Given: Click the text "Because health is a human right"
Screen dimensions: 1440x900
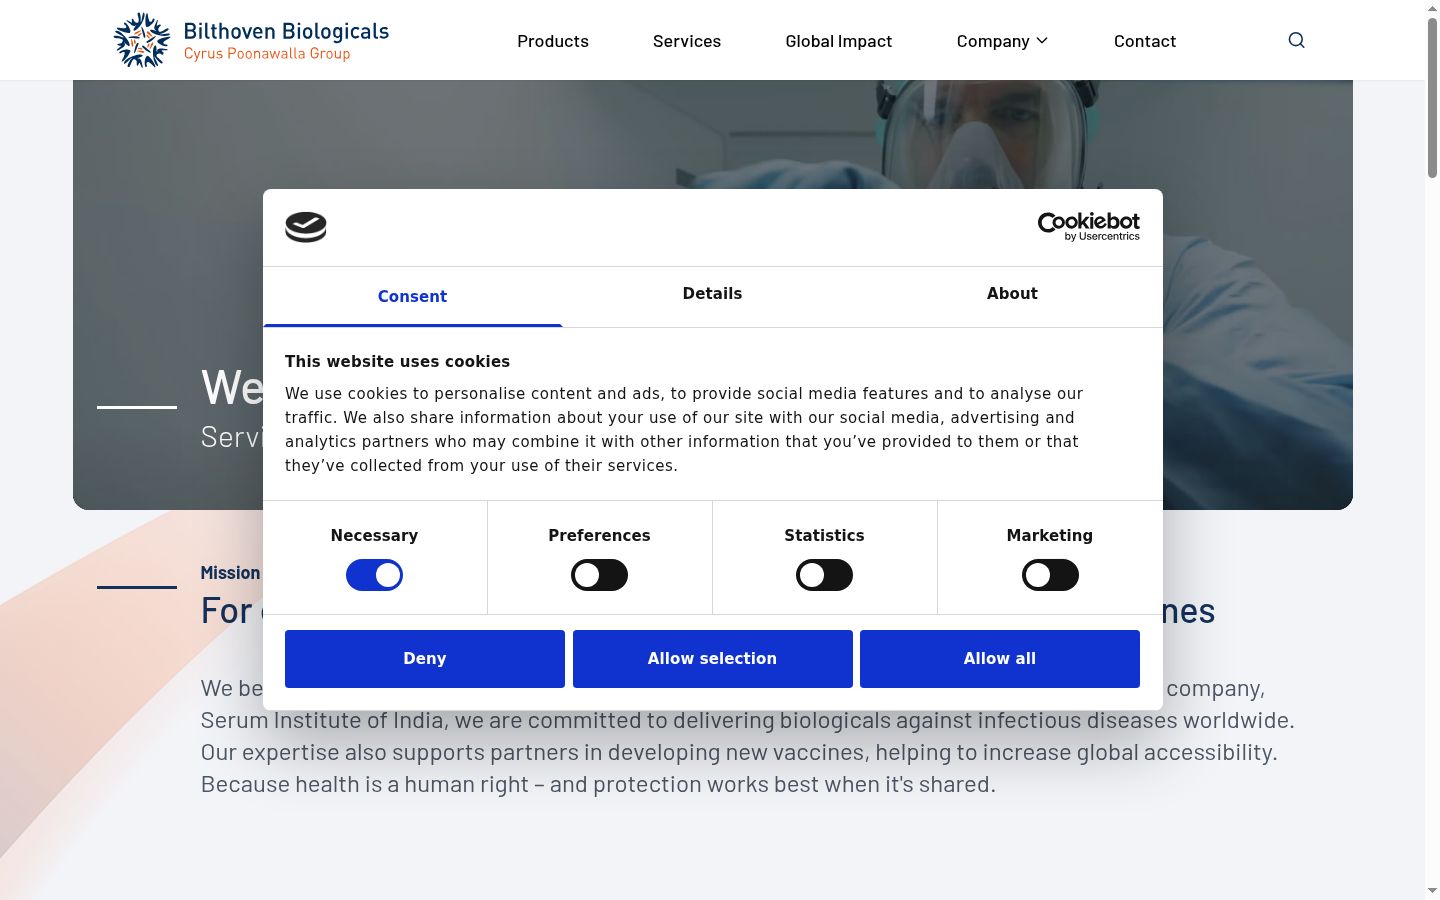Looking at the screenshot, I should pyautogui.click(x=364, y=784).
